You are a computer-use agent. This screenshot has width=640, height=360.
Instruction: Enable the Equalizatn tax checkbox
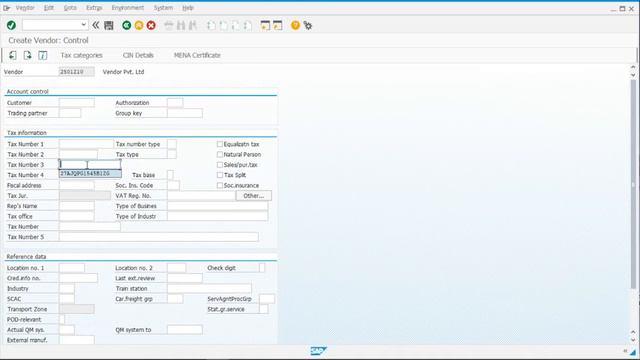(220, 144)
